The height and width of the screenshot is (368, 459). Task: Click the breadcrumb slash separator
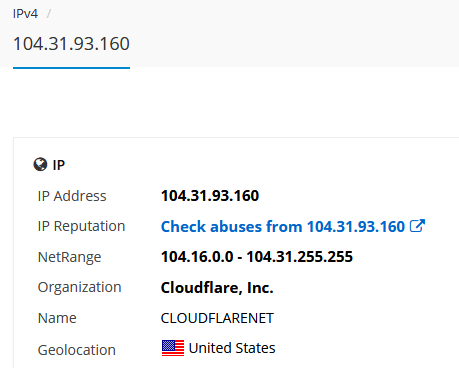pyautogui.click(x=49, y=14)
